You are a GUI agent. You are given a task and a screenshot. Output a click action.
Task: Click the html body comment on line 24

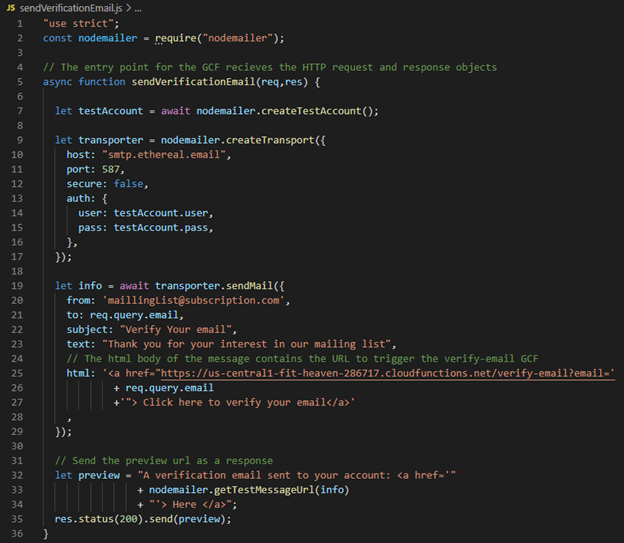point(302,359)
